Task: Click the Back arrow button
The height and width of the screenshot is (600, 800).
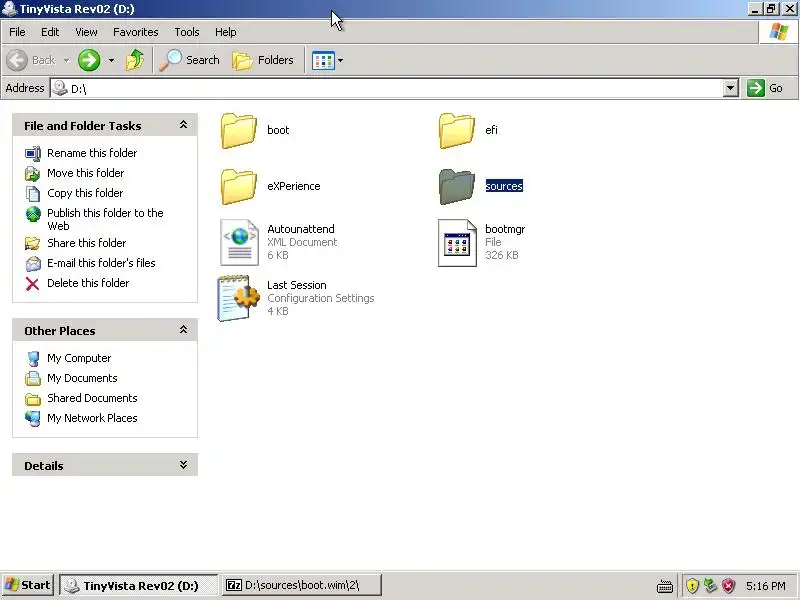Action: click(17, 60)
